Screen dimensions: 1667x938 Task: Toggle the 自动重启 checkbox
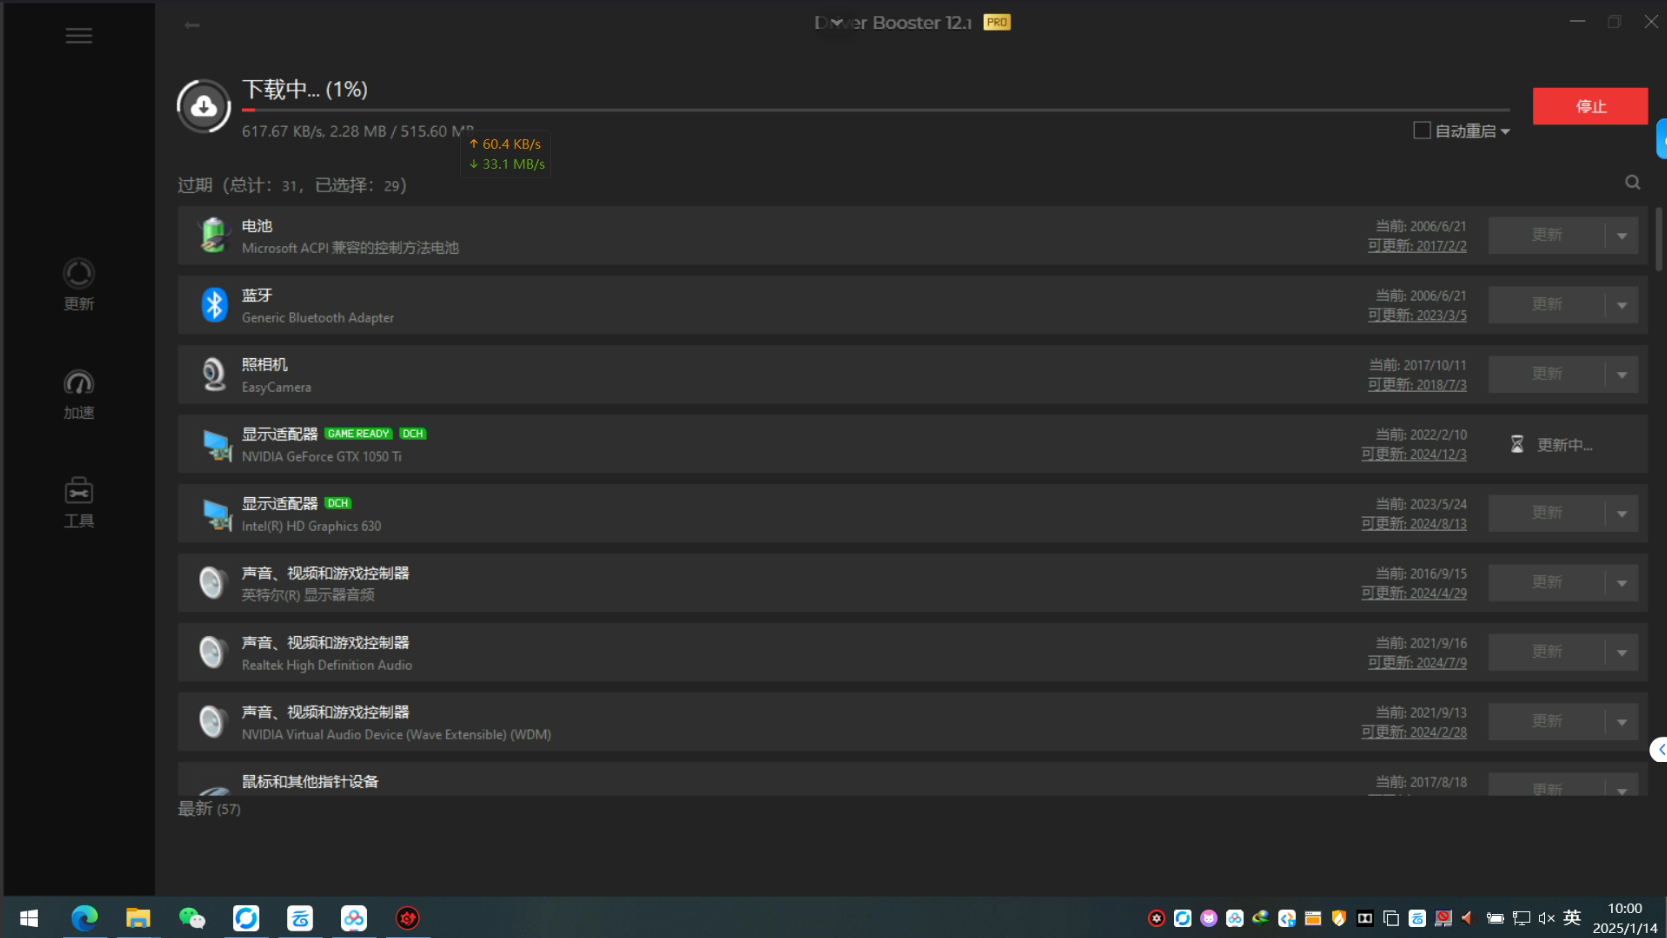pos(1422,130)
